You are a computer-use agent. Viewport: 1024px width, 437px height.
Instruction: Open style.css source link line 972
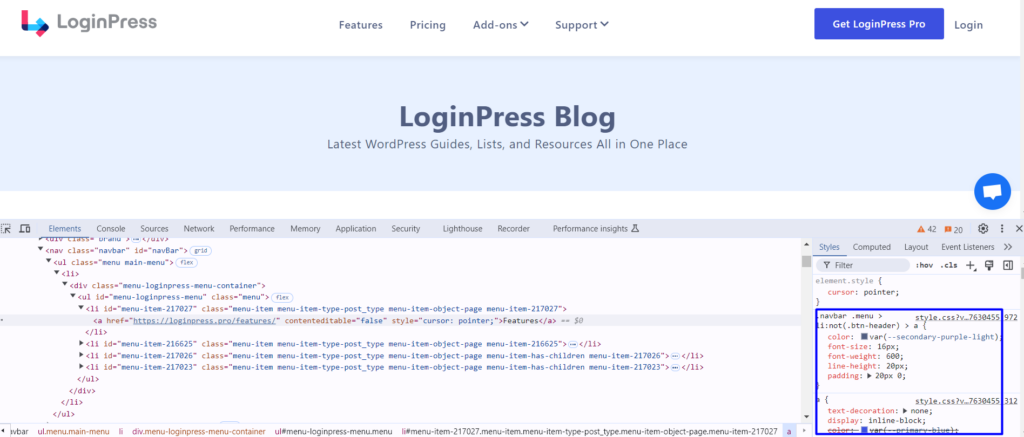click(x=967, y=317)
